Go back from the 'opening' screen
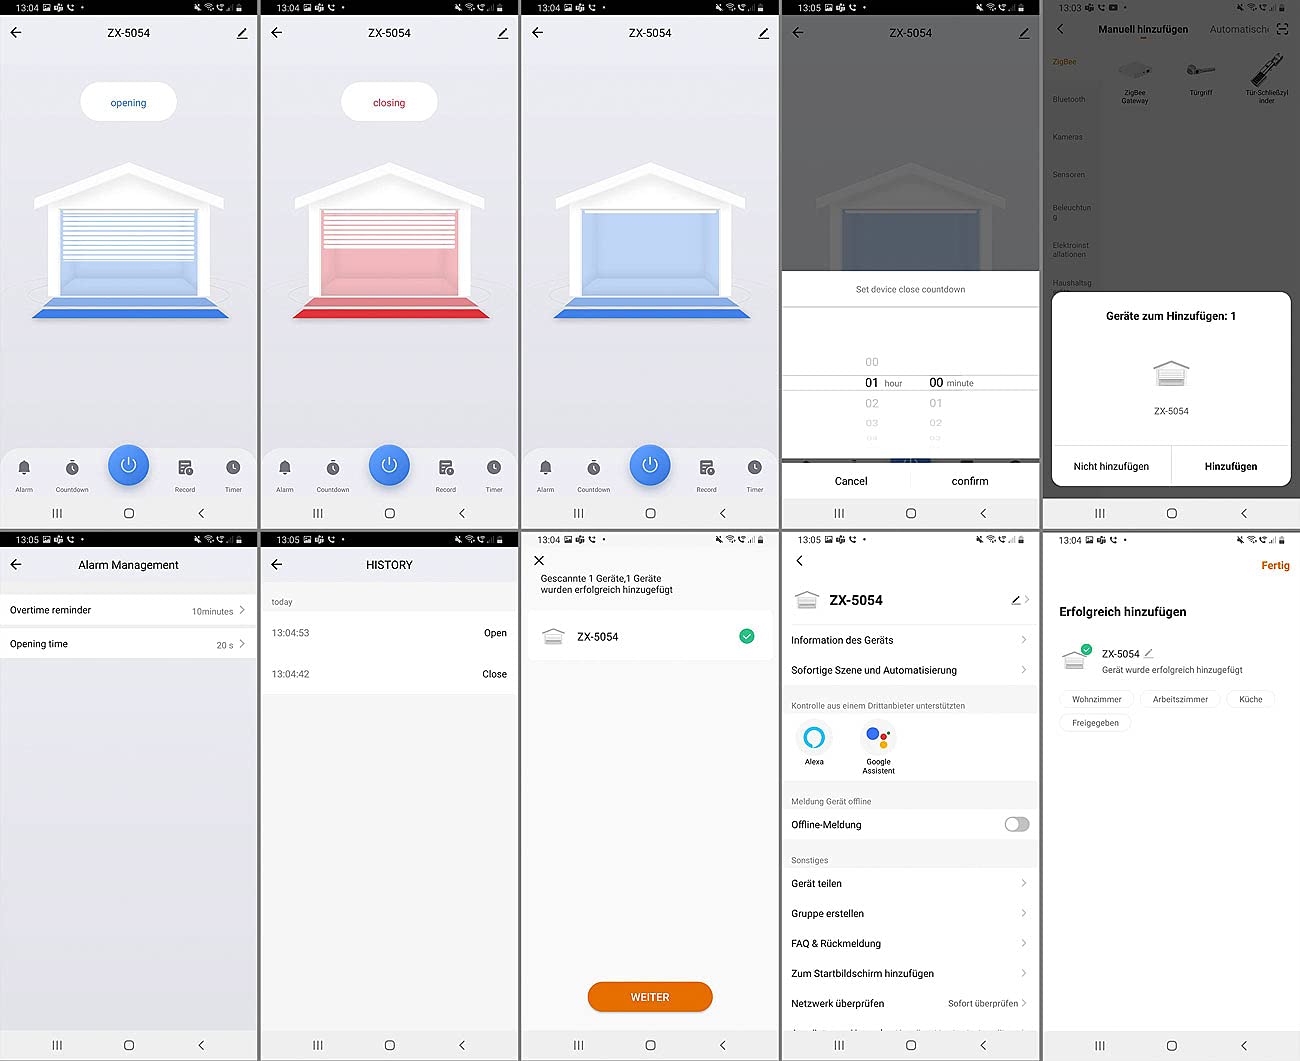 (x=16, y=33)
